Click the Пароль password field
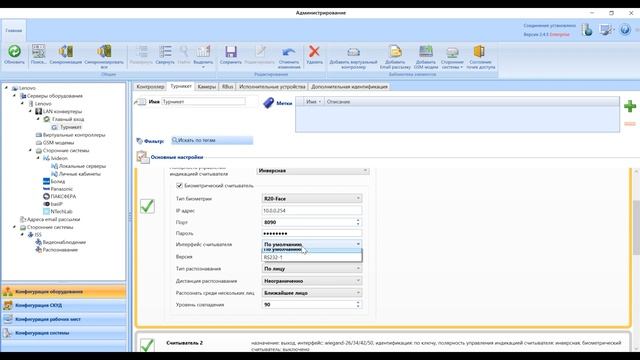The width and height of the screenshot is (640, 360). (311, 233)
